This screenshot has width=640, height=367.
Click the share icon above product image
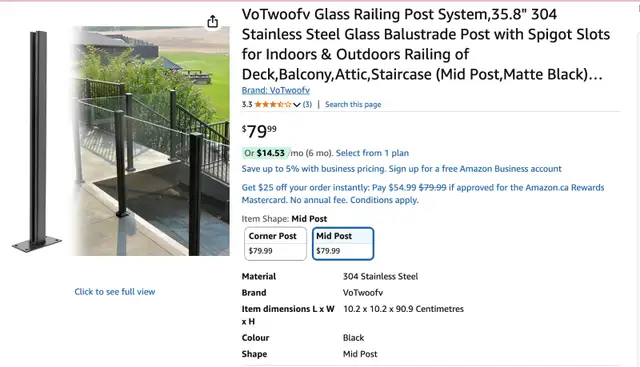click(x=212, y=21)
